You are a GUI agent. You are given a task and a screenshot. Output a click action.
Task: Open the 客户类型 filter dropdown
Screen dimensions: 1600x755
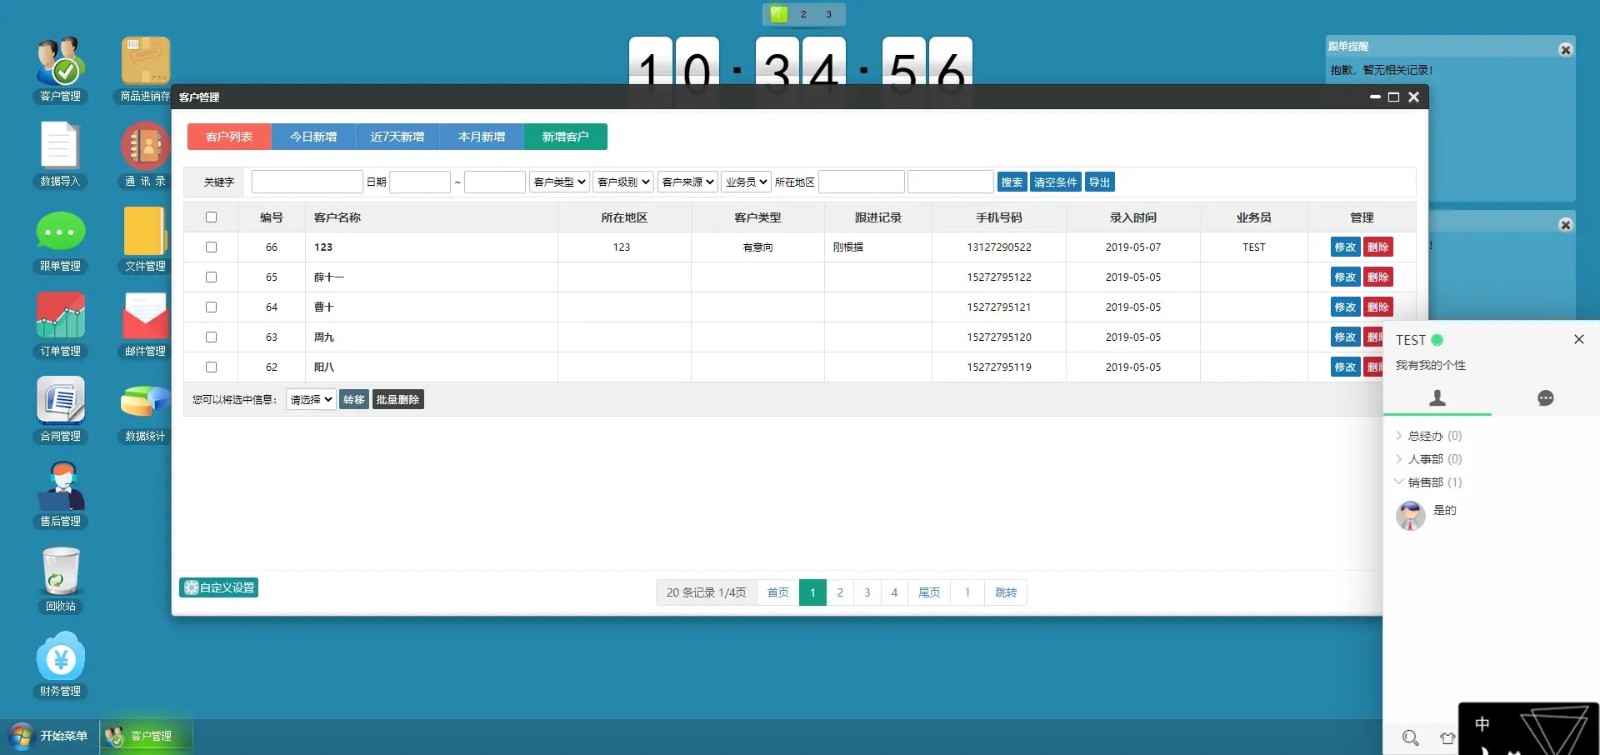[x=559, y=182]
